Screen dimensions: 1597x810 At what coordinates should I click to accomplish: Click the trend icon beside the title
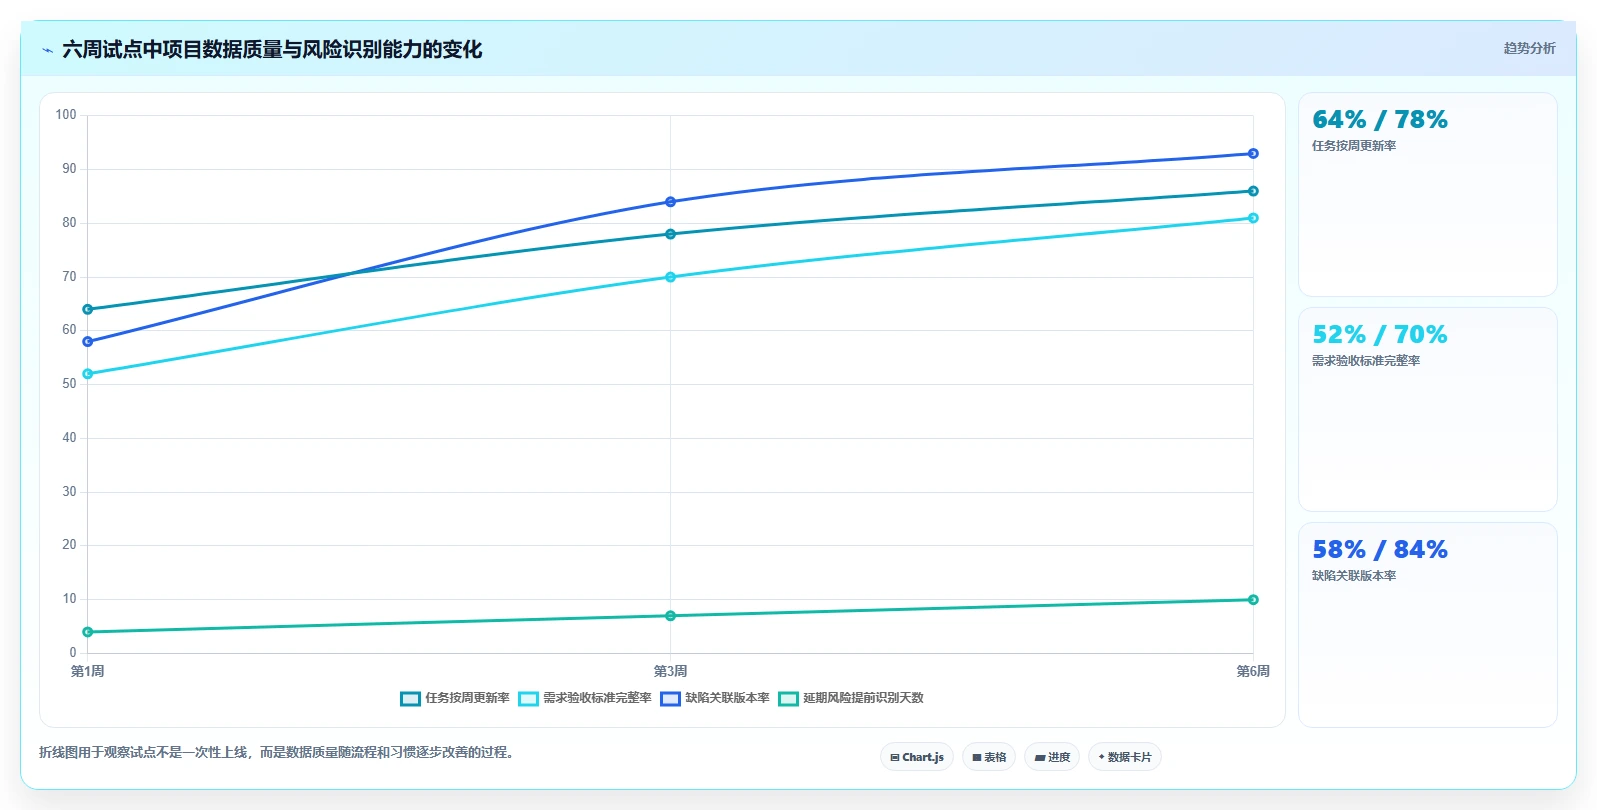click(x=47, y=50)
